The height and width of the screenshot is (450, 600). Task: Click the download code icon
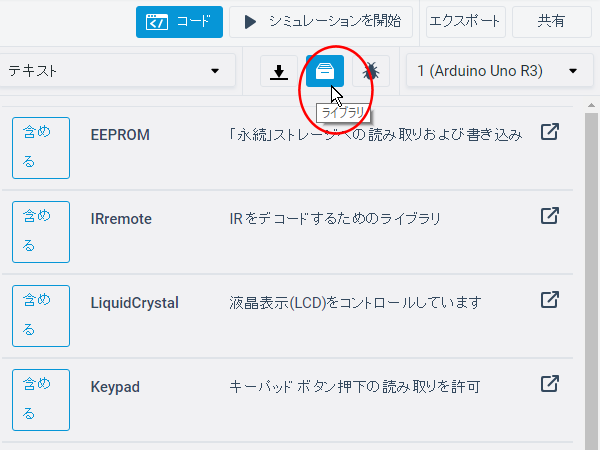(279, 71)
